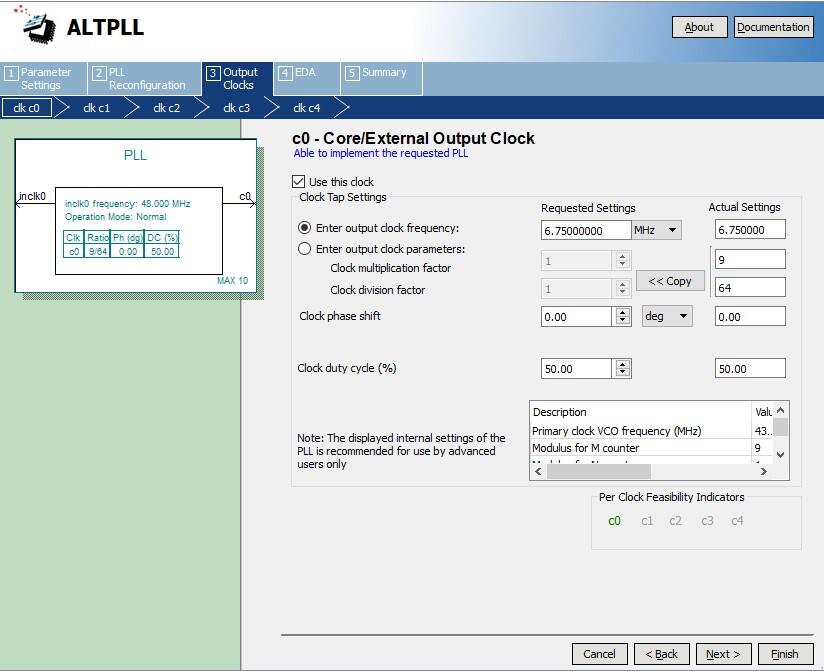Click the PLL block diagram preview
The width and height of the screenshot is (824, 671).
[135, 216]
